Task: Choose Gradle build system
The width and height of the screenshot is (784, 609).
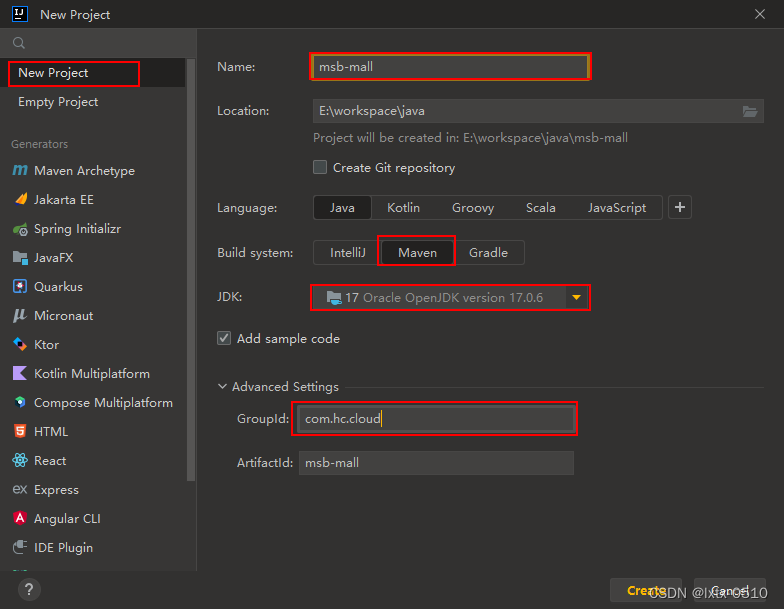Action: tap(488, 252)
